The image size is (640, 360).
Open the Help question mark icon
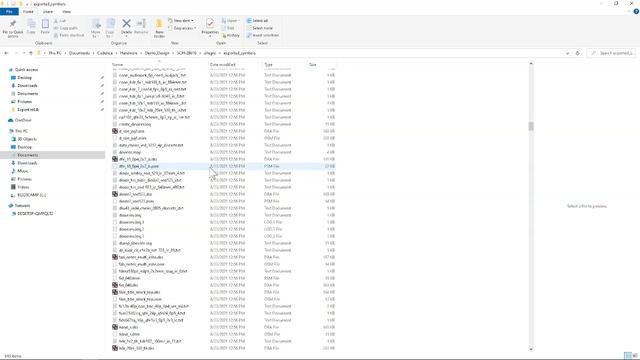click(636, 11)
